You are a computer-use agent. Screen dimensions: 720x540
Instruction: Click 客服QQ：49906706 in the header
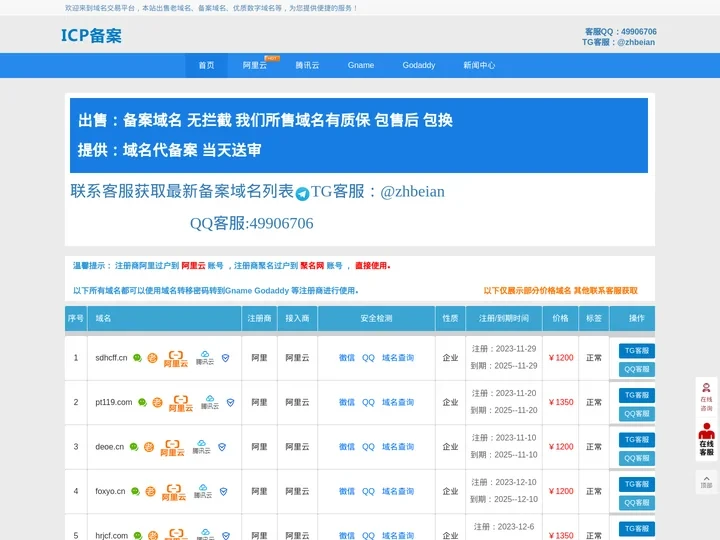(x=620, y=32)
